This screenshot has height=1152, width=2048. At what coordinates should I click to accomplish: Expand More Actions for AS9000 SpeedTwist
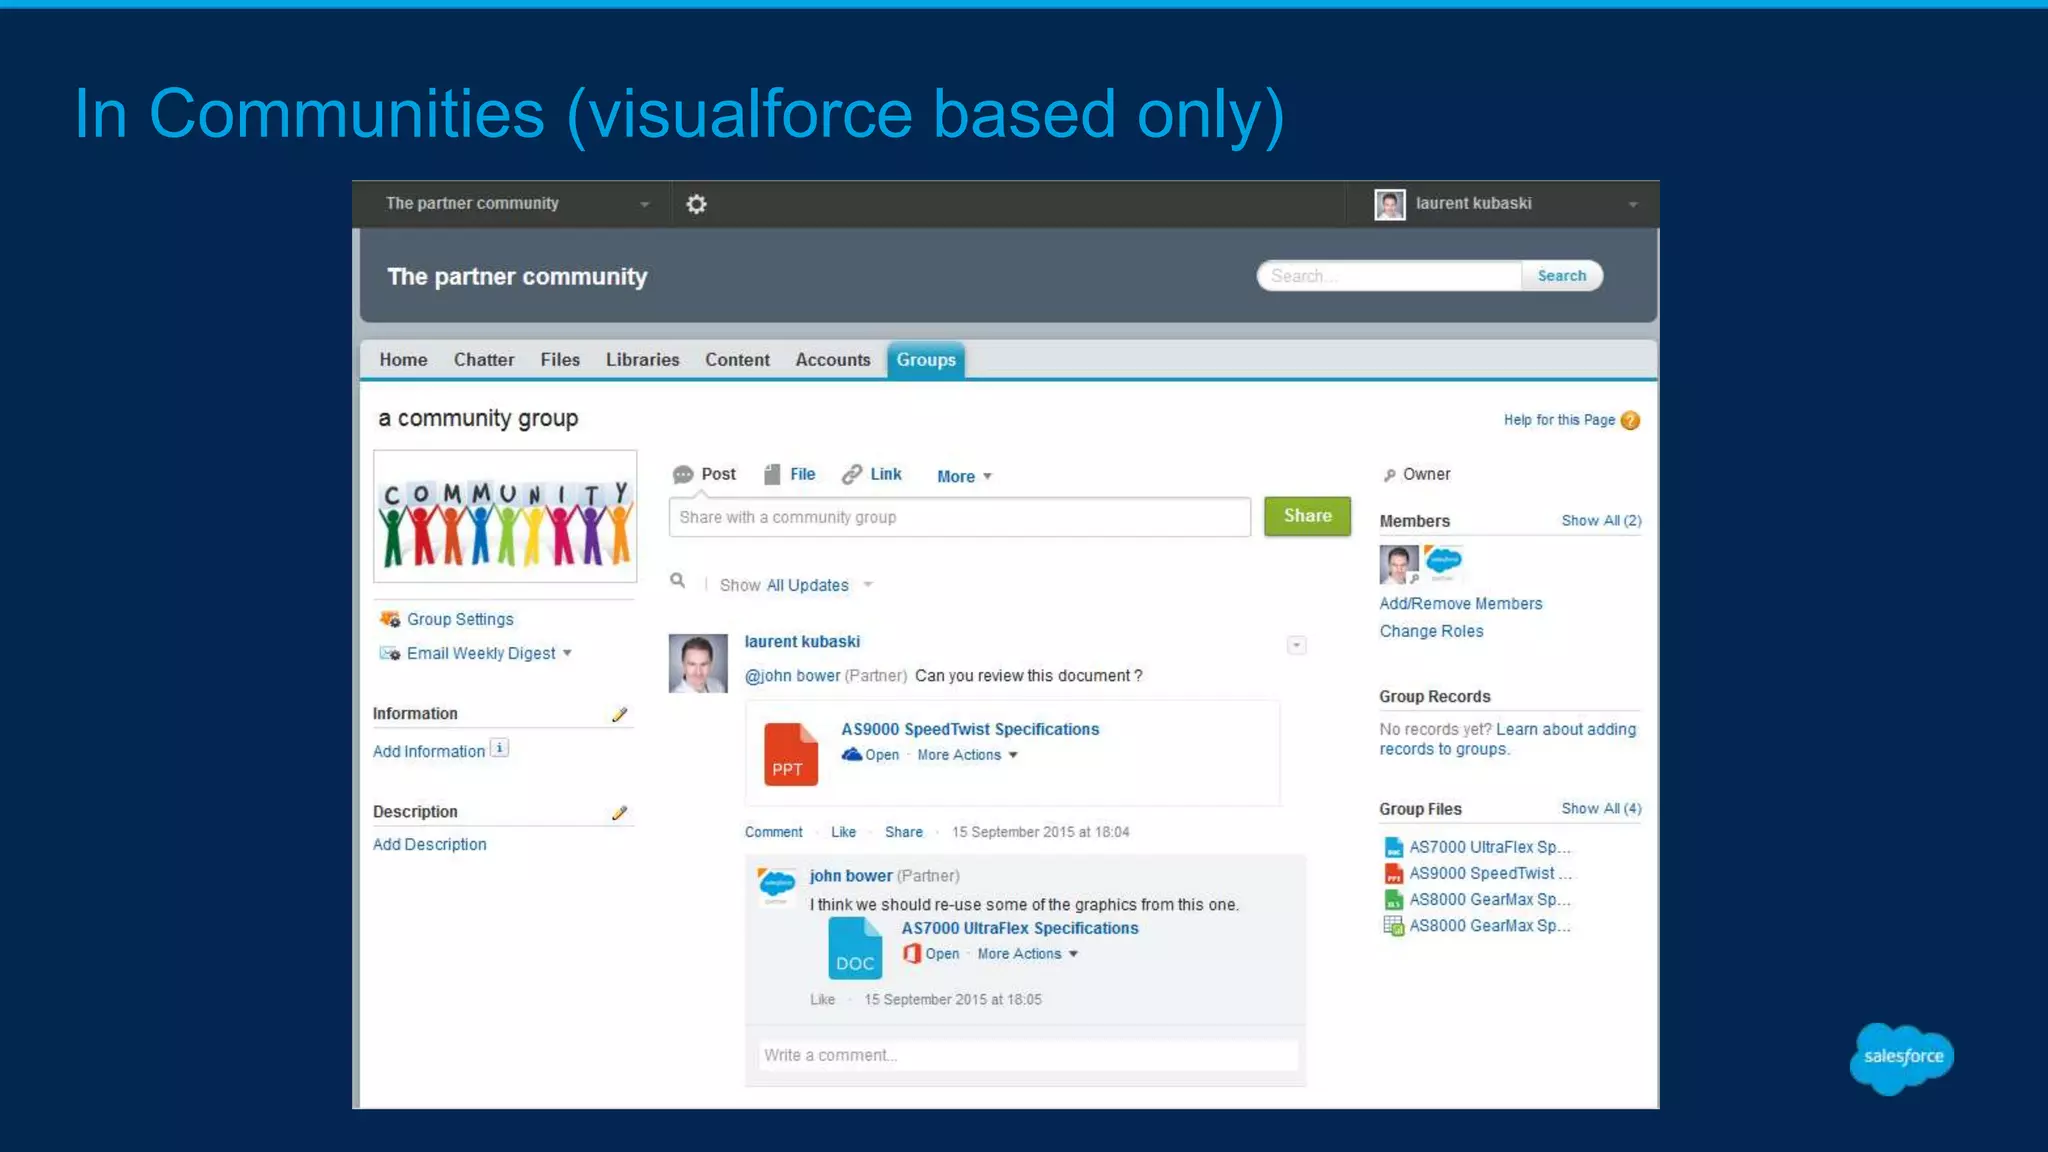tap(967, 755)
